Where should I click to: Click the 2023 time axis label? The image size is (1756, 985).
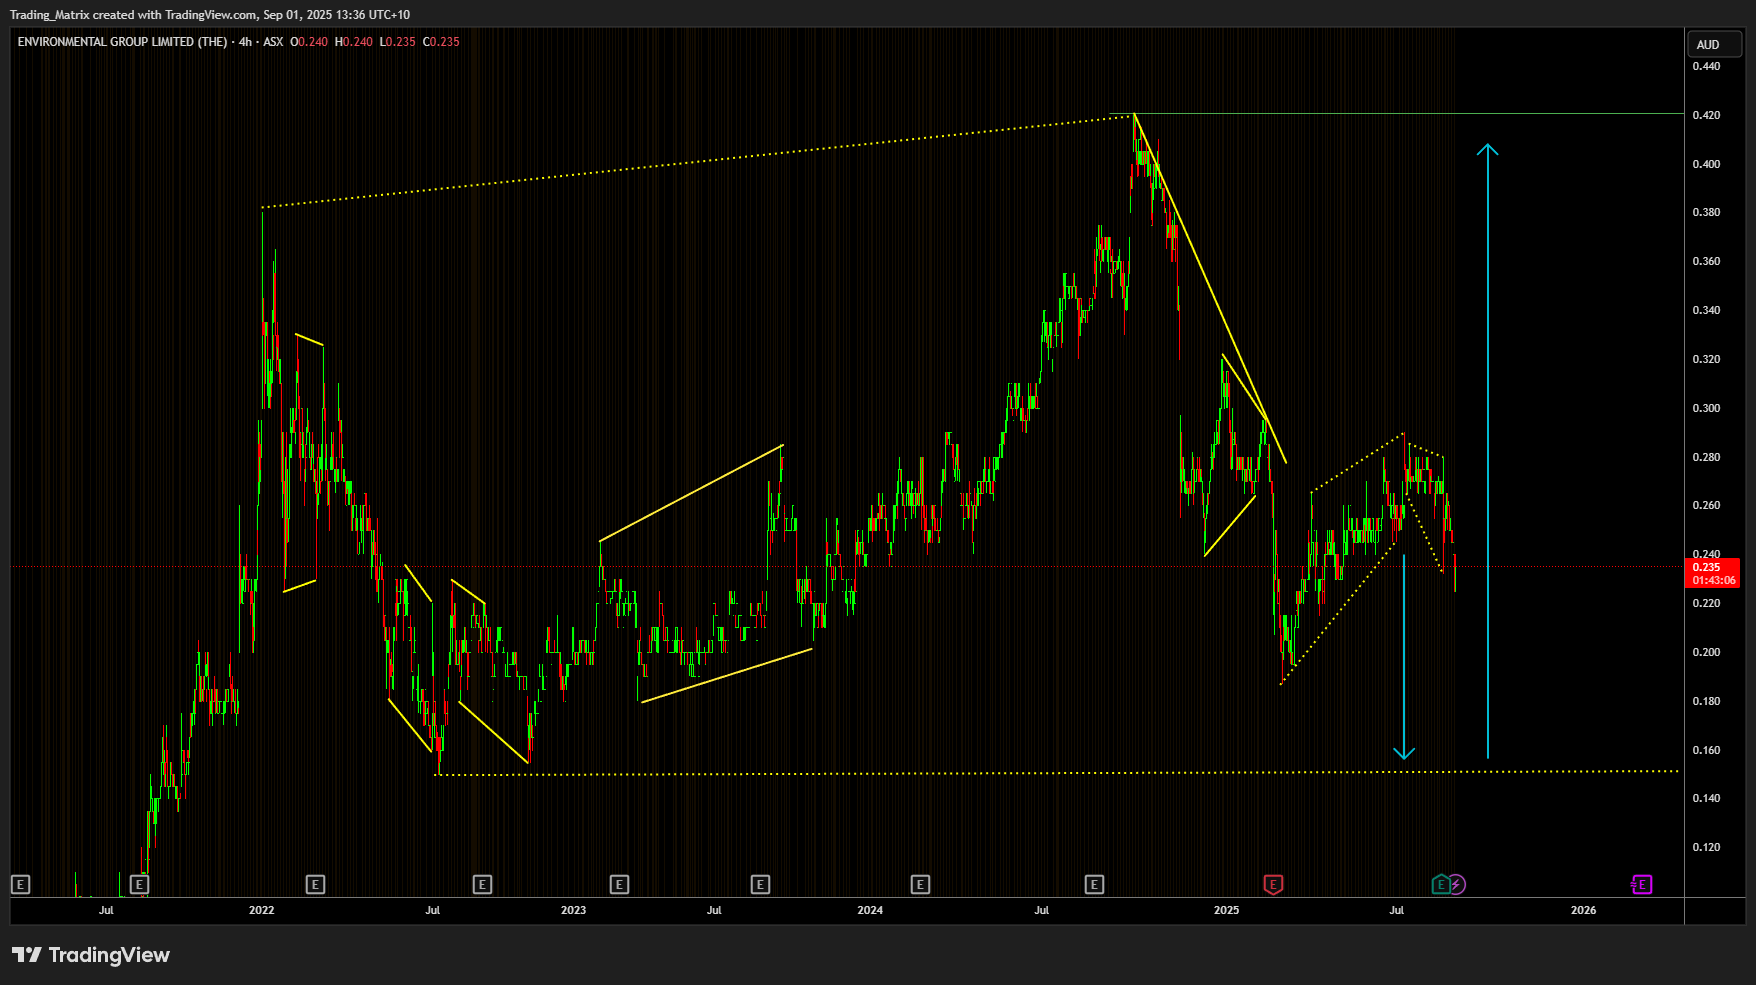click(x=573, y=910)
